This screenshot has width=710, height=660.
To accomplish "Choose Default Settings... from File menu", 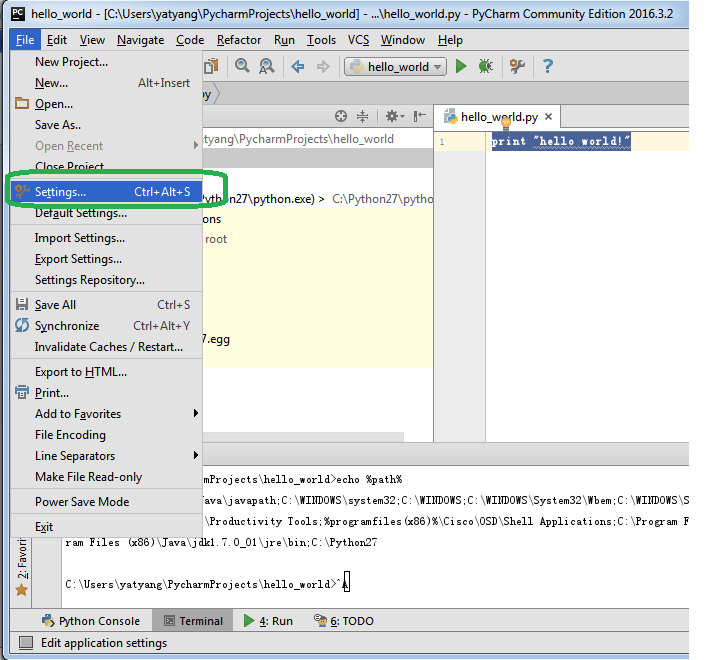I will click(x=106, y=213).
